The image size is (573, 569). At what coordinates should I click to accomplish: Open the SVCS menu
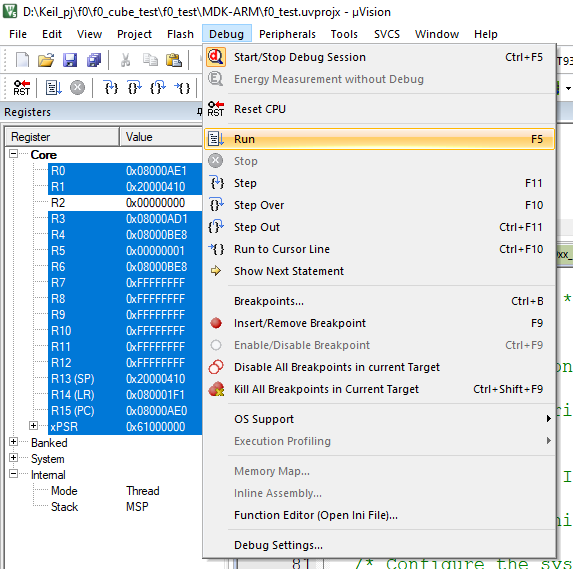(x=387, y=34)
